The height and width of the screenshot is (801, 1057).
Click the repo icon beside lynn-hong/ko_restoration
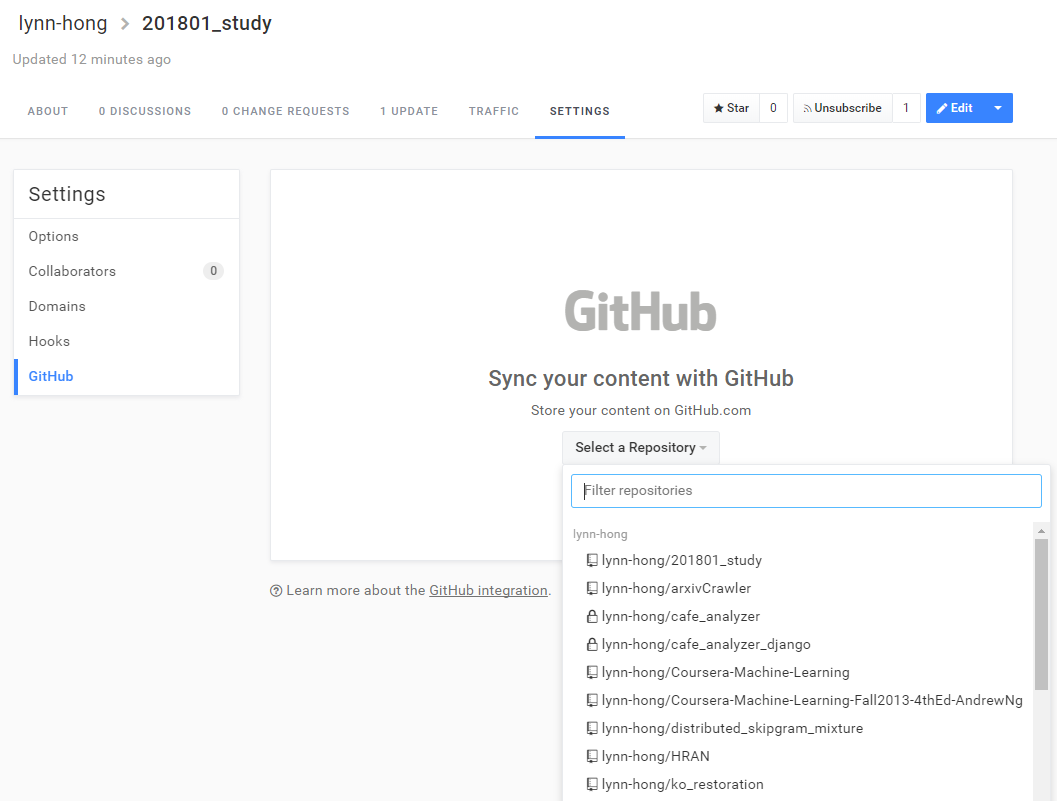point(592,784)
